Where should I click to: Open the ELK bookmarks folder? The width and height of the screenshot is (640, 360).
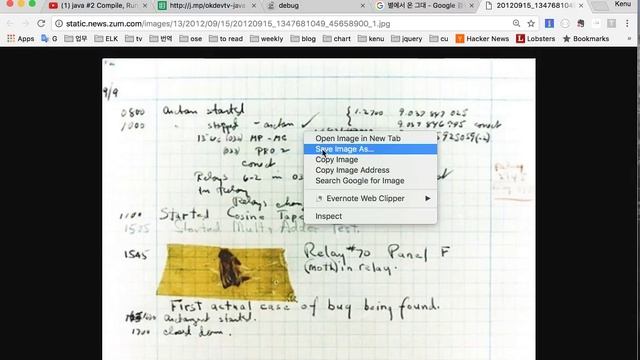[106, 39]
